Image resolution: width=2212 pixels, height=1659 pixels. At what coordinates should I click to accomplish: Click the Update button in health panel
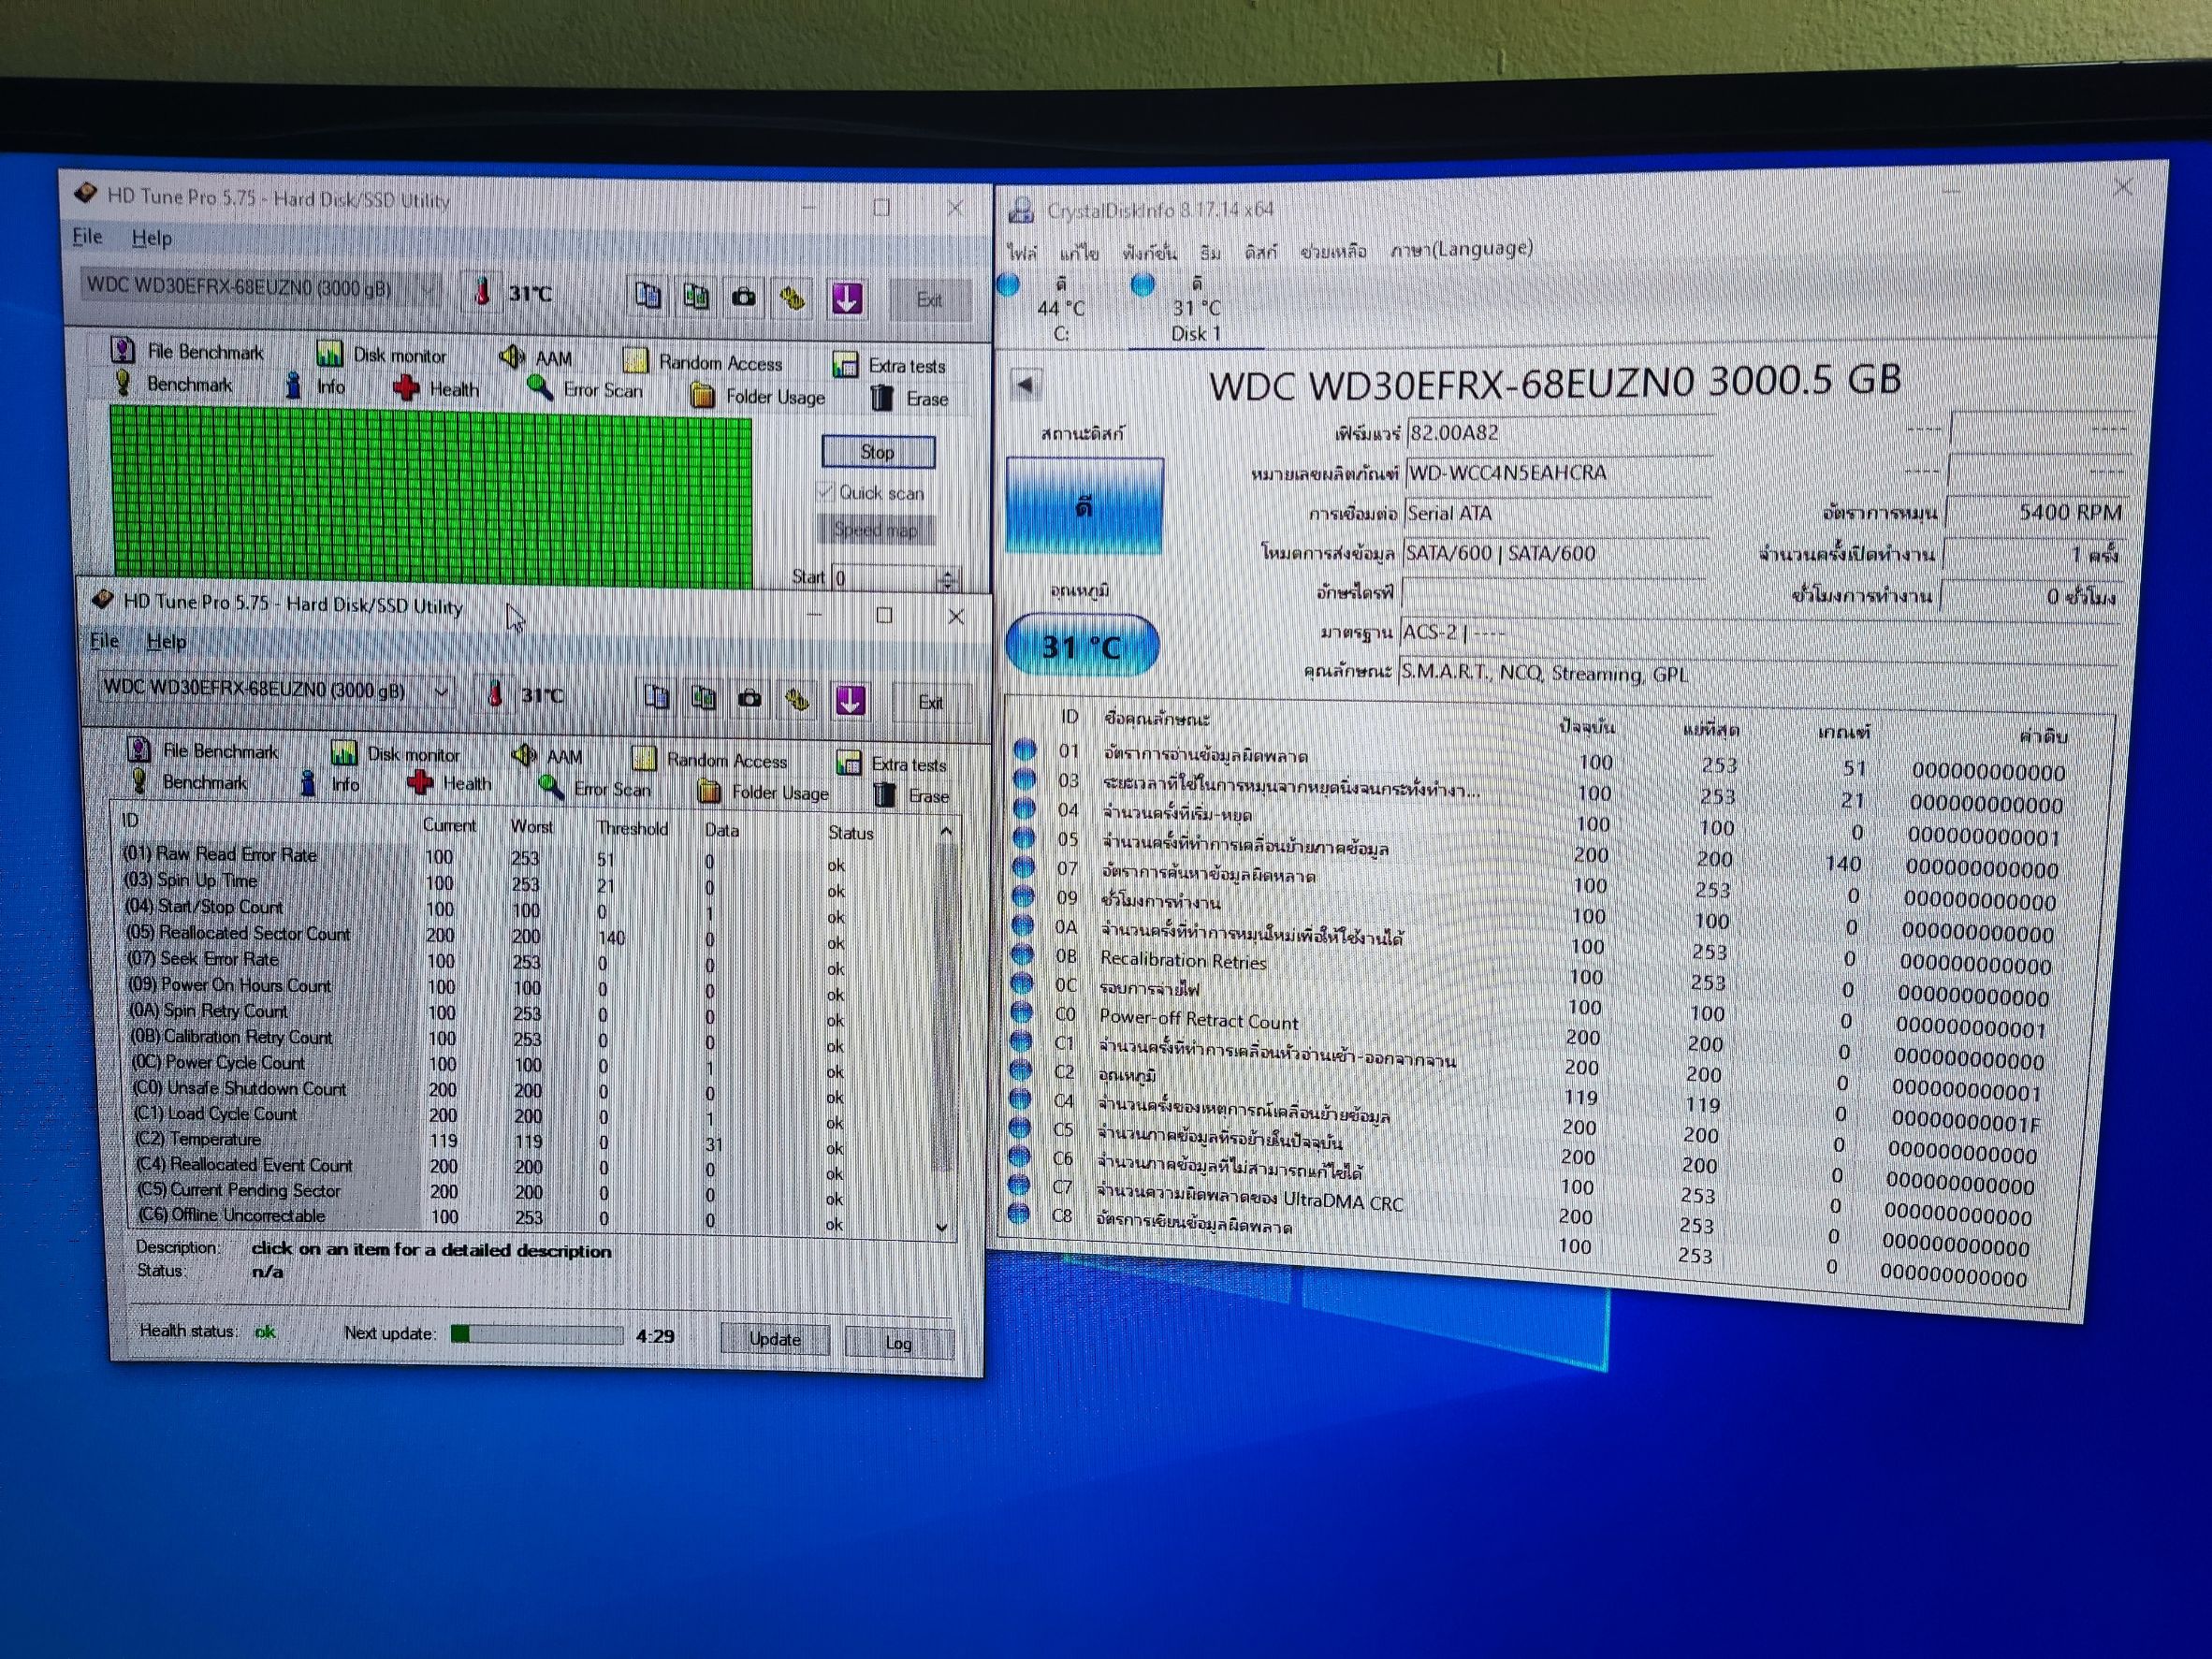[x=774, y=1339]
